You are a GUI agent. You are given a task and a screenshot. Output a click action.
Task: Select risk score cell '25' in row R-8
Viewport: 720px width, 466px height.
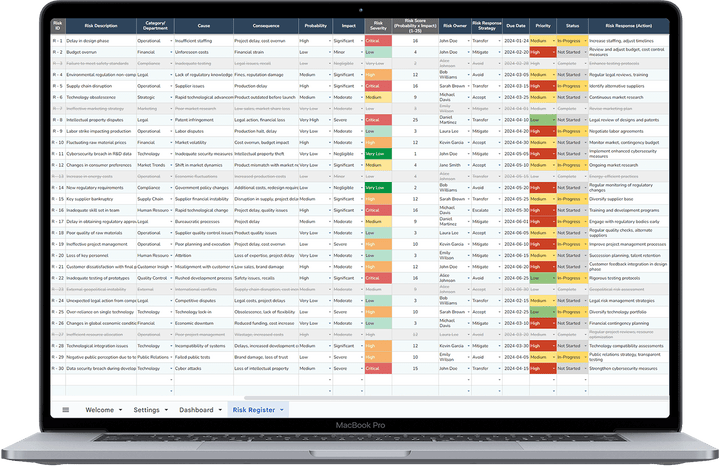415,120
